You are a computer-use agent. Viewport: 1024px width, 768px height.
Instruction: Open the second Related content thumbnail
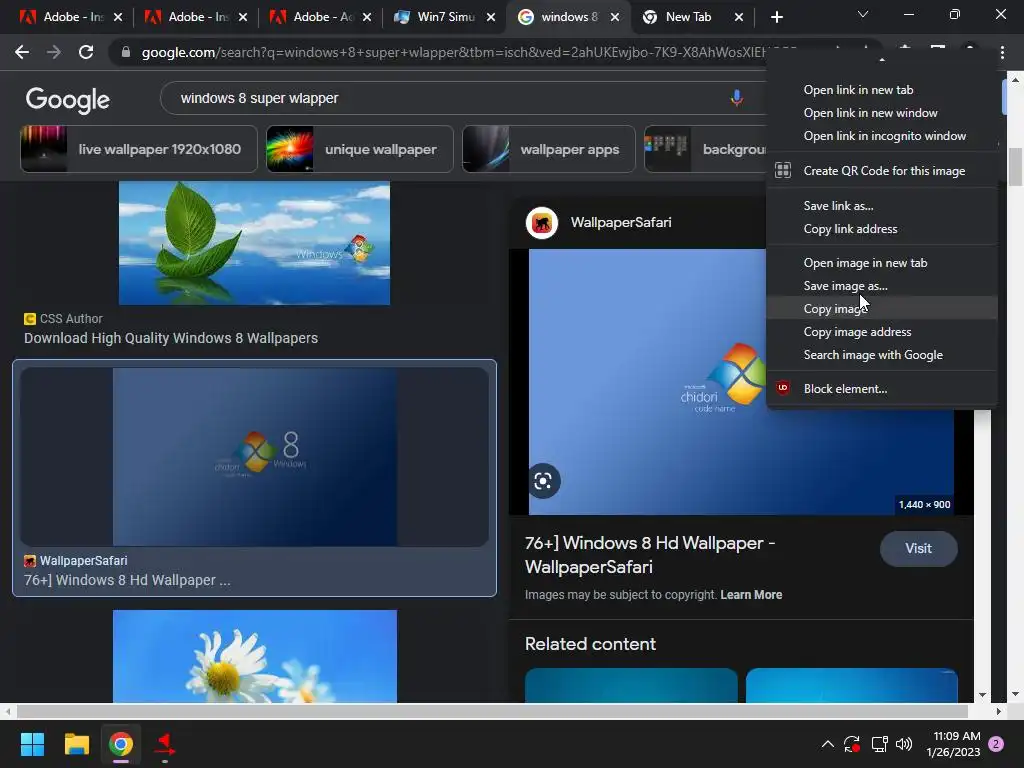[x=852, y=685]
